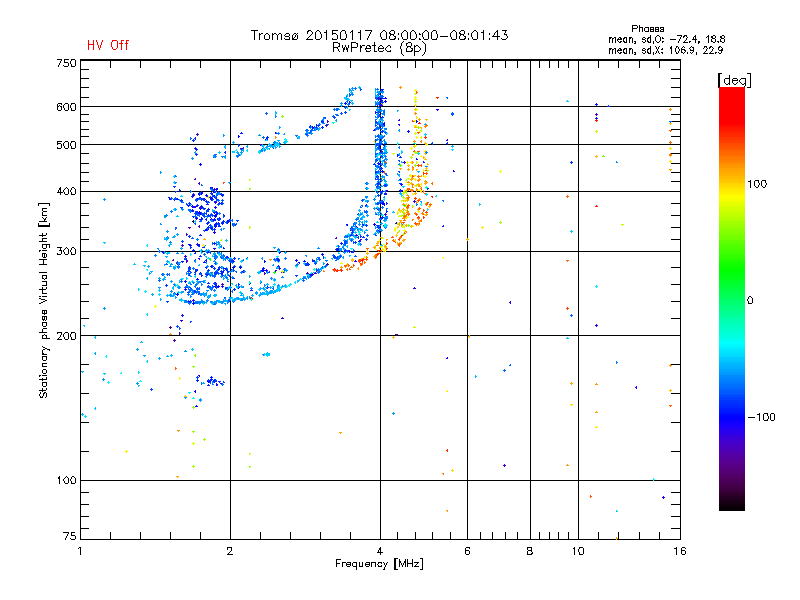Click the x-axis tick label '1'

pyautogui.click(x=80, y=551)
